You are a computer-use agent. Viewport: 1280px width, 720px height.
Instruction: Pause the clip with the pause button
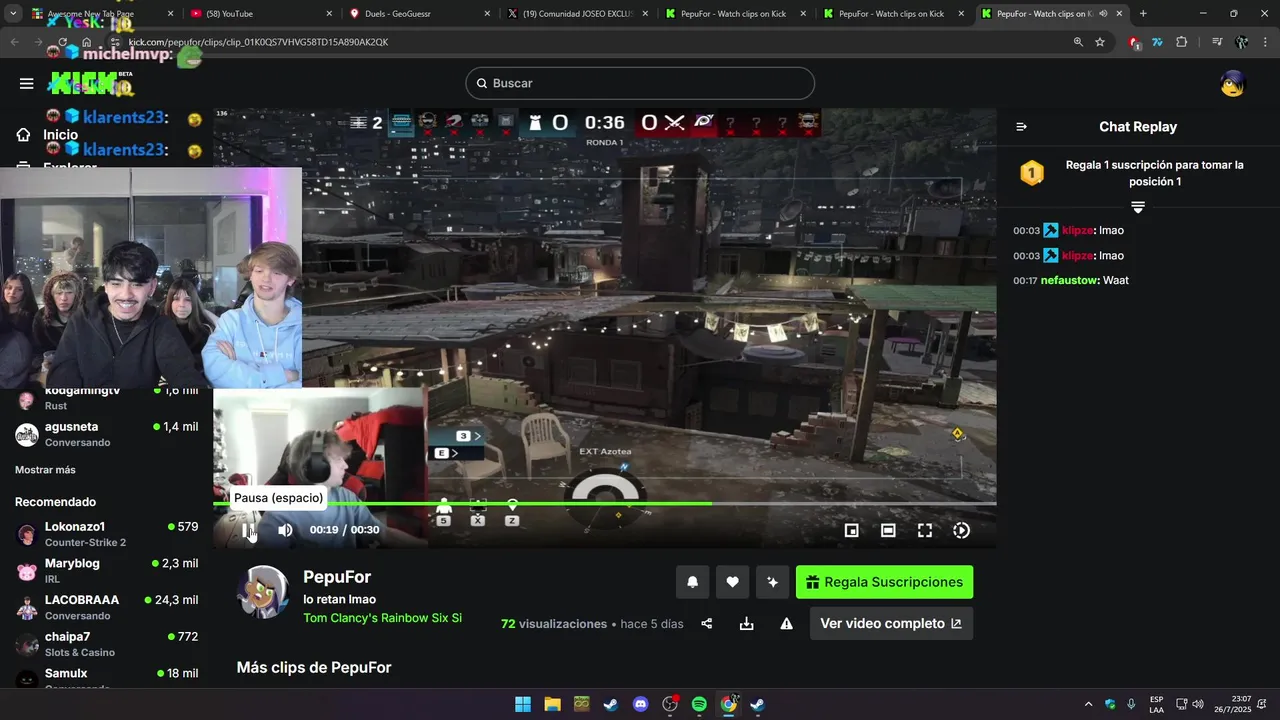248,530
